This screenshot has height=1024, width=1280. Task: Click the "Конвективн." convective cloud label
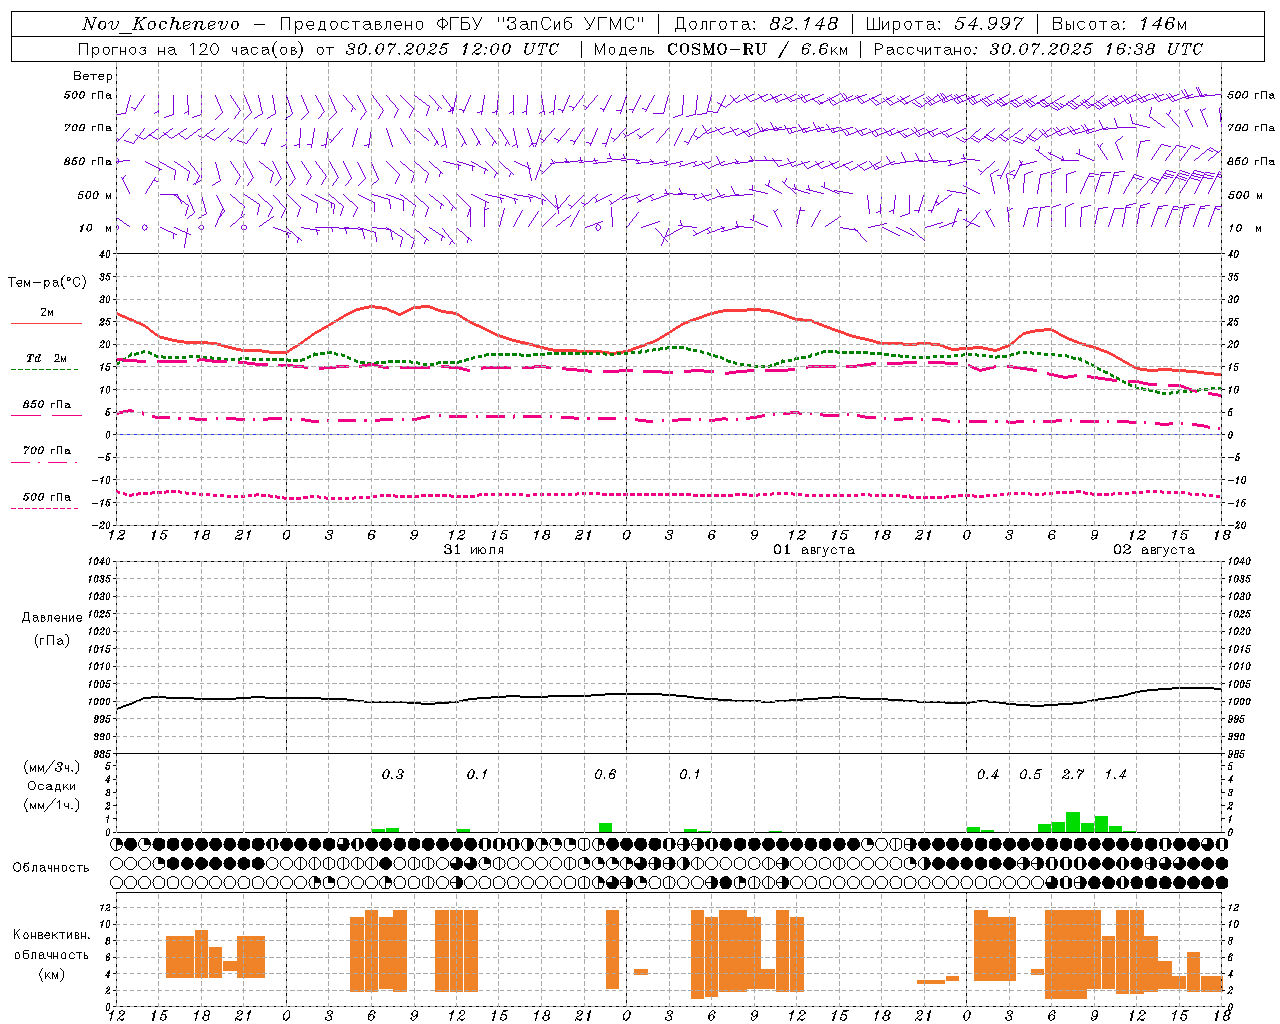52,935
